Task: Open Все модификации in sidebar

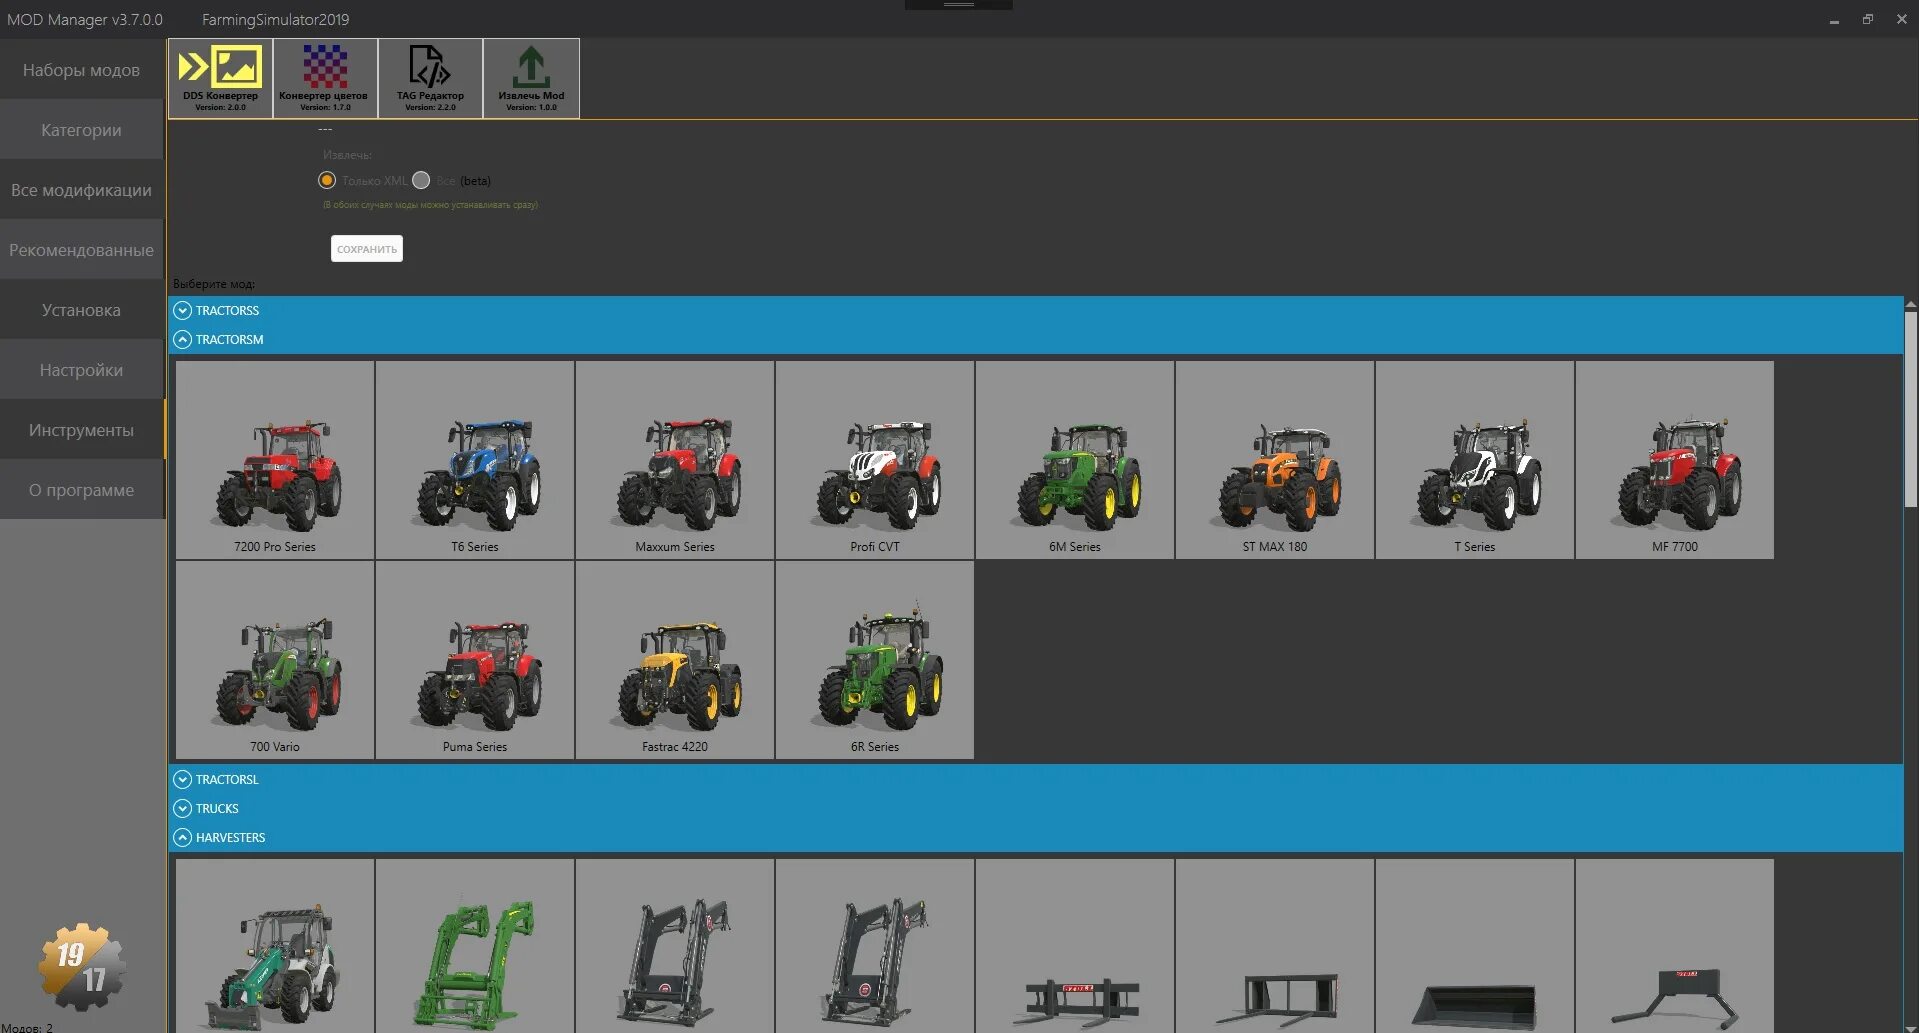Action: click(81, 190)
